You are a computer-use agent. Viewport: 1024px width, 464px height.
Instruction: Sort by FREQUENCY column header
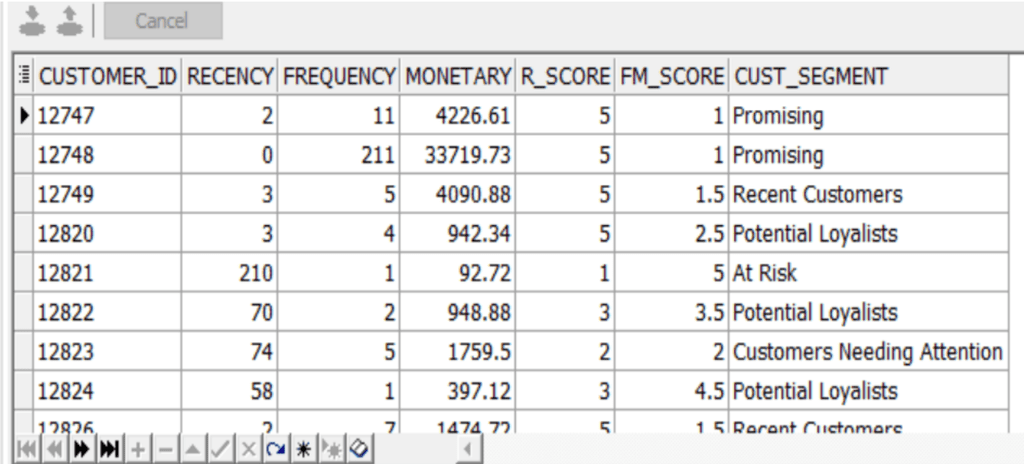click(x=338, y=76)
